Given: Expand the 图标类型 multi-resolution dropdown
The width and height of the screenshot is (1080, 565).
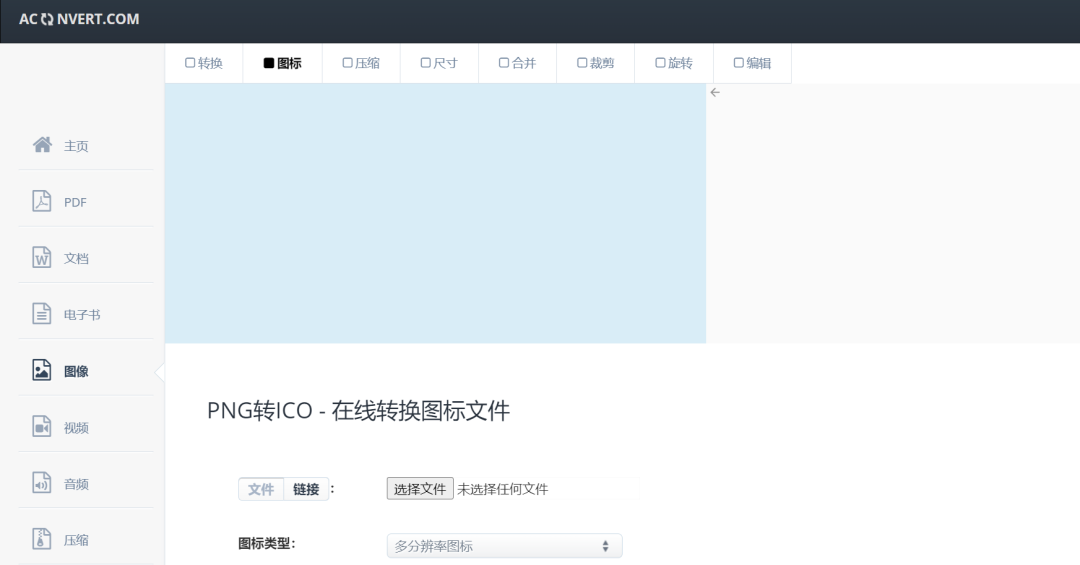Looking at the screenshot, I should (x=504, y=546).
